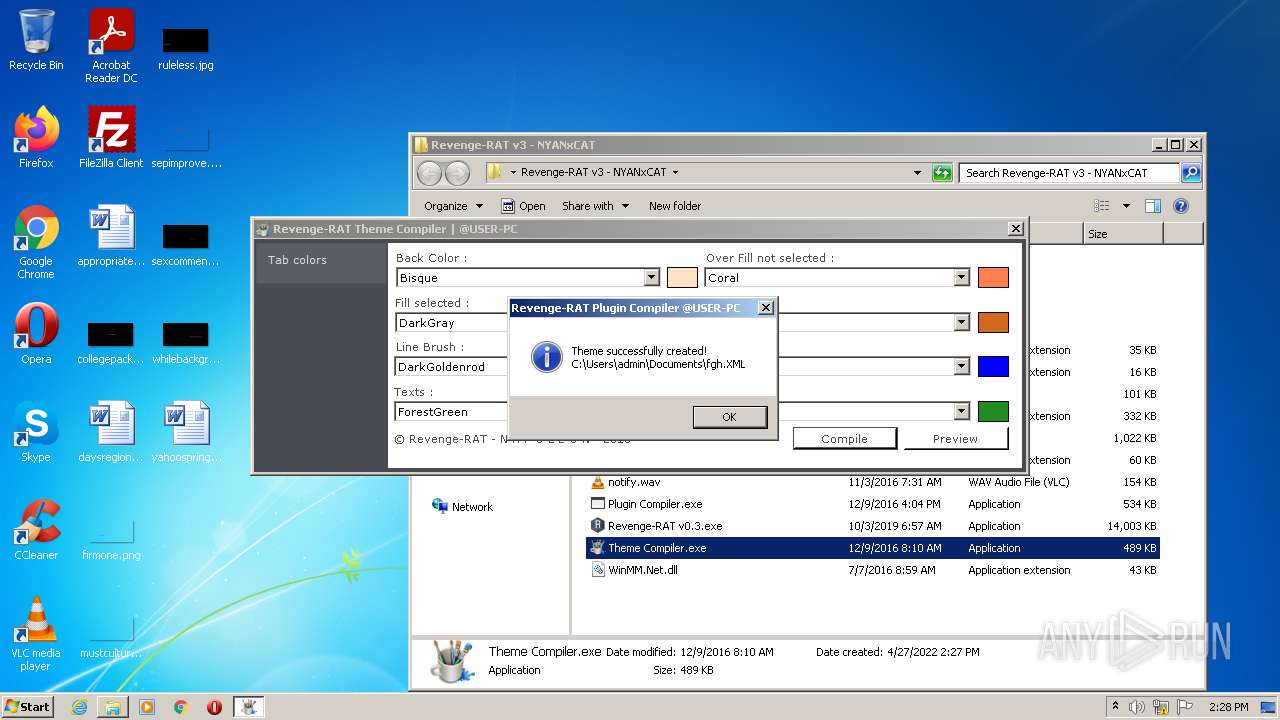Click the blue color swatch

pyautogui.click(x=993, y=367)
